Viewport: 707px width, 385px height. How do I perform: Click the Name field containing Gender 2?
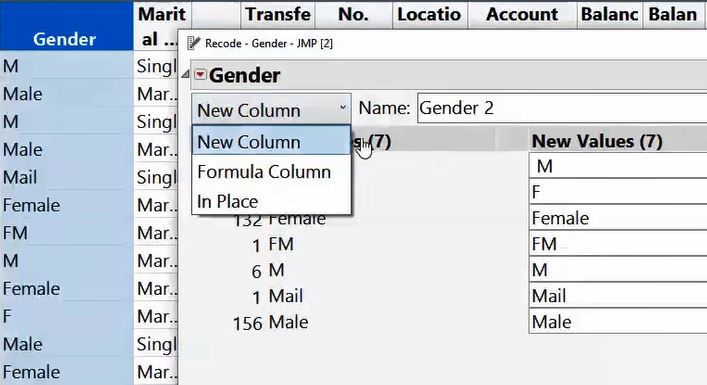(x=562, y=108)
